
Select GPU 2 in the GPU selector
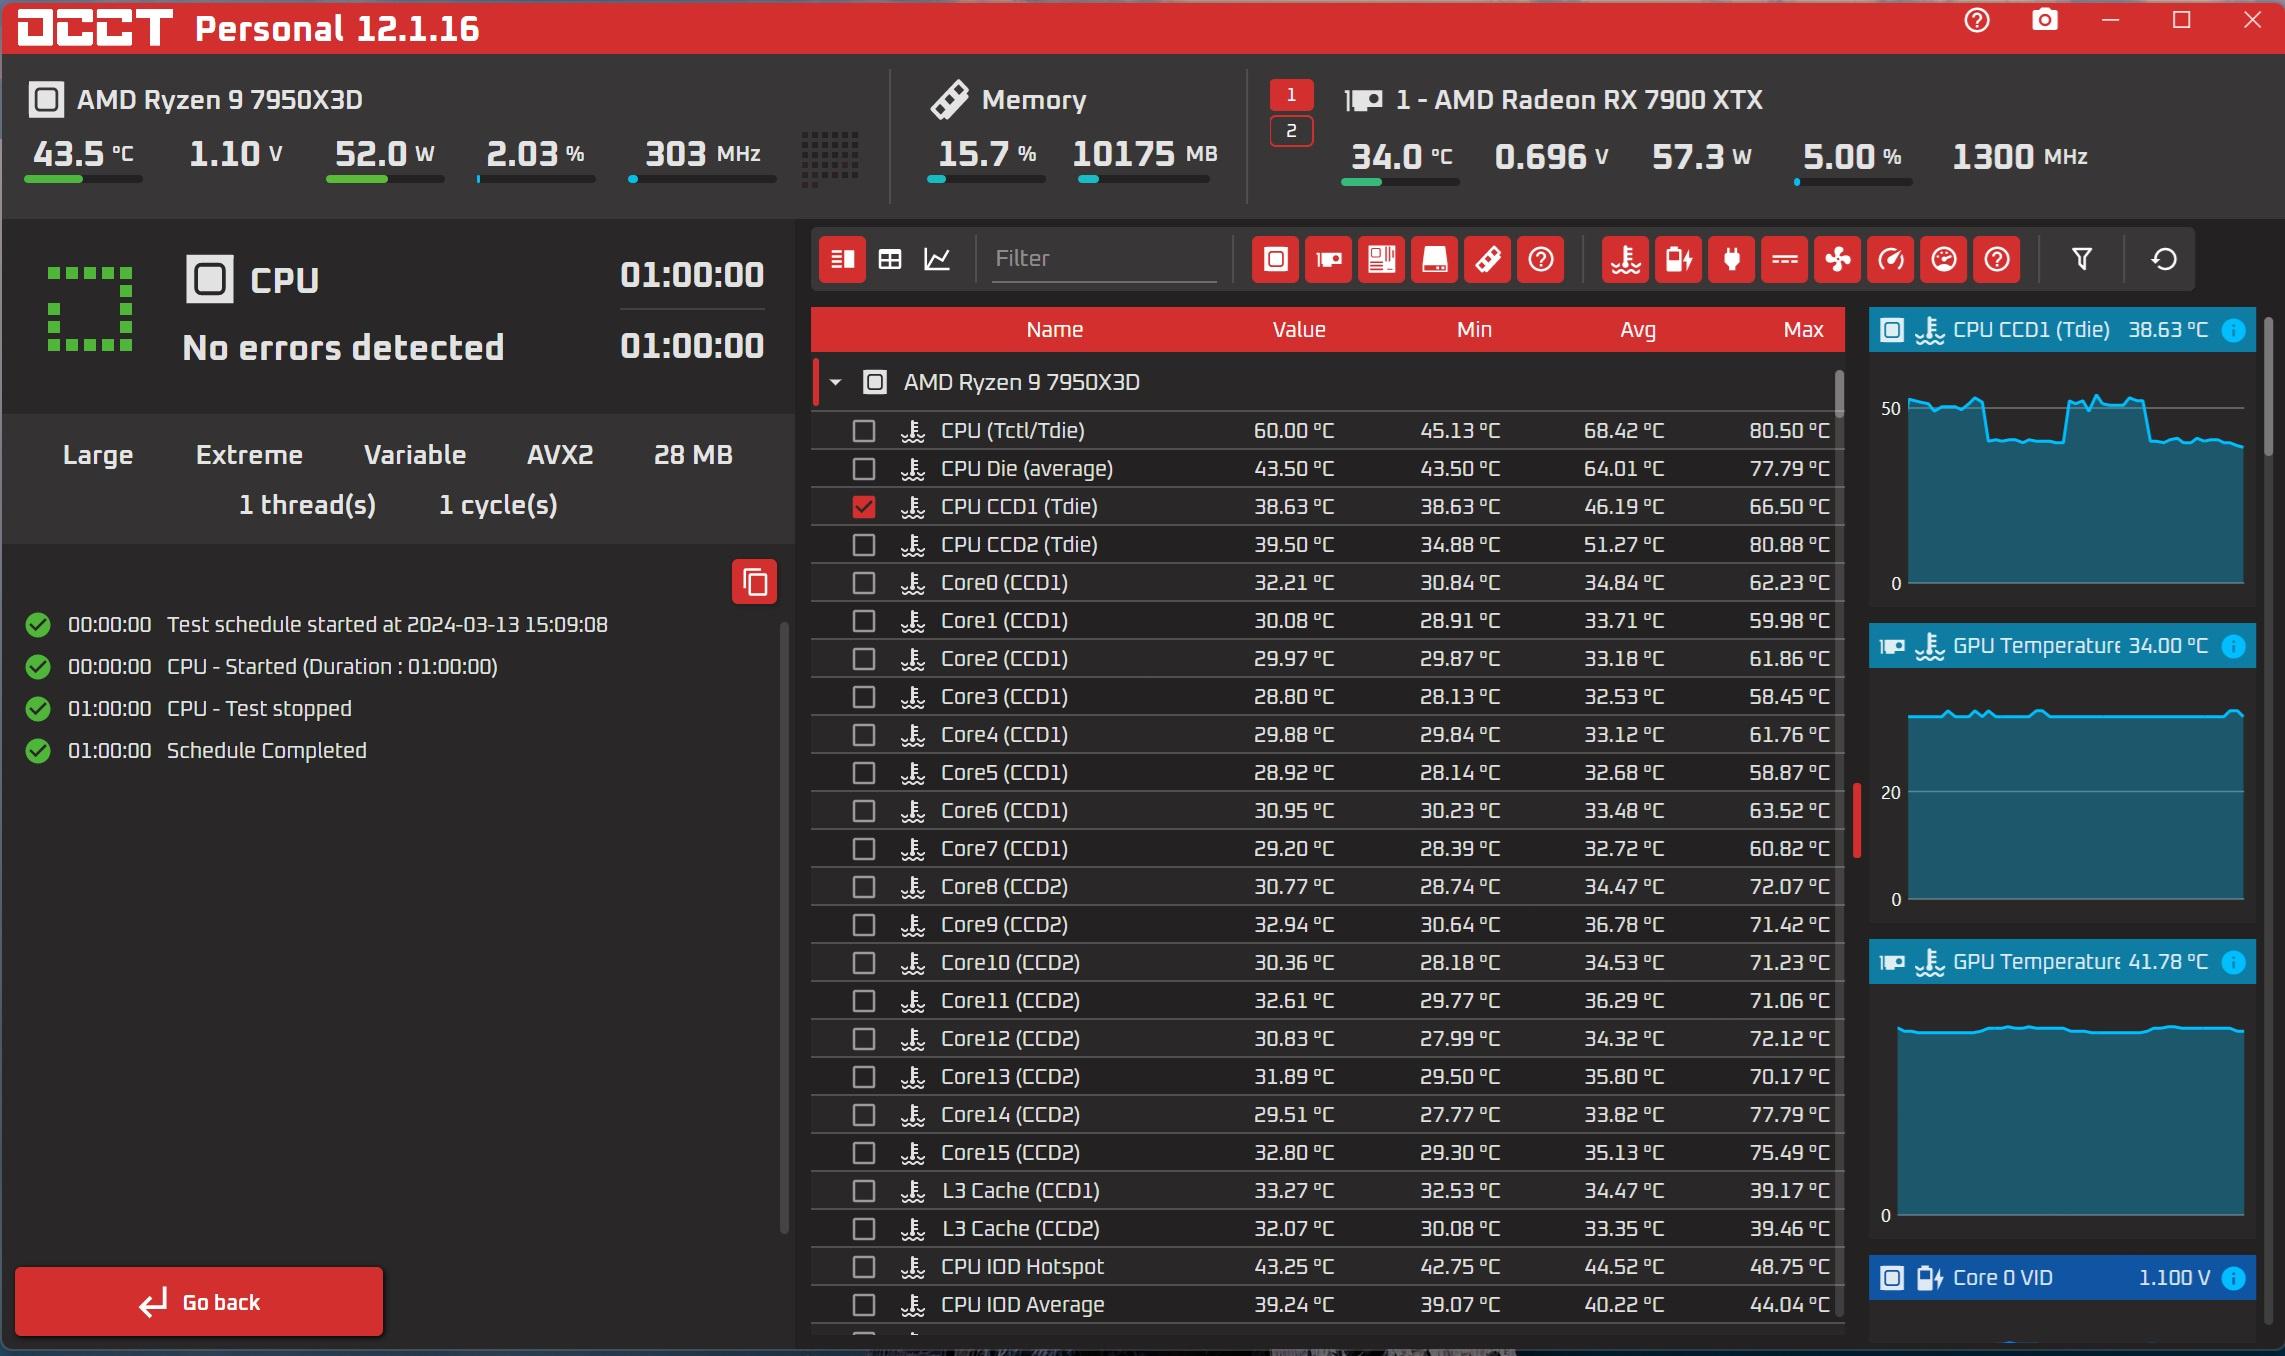[x=1291, y=131]
